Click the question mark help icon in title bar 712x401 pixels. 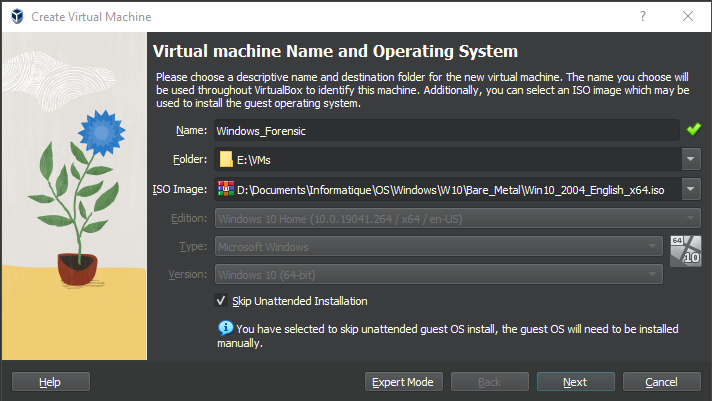(642, 17)
